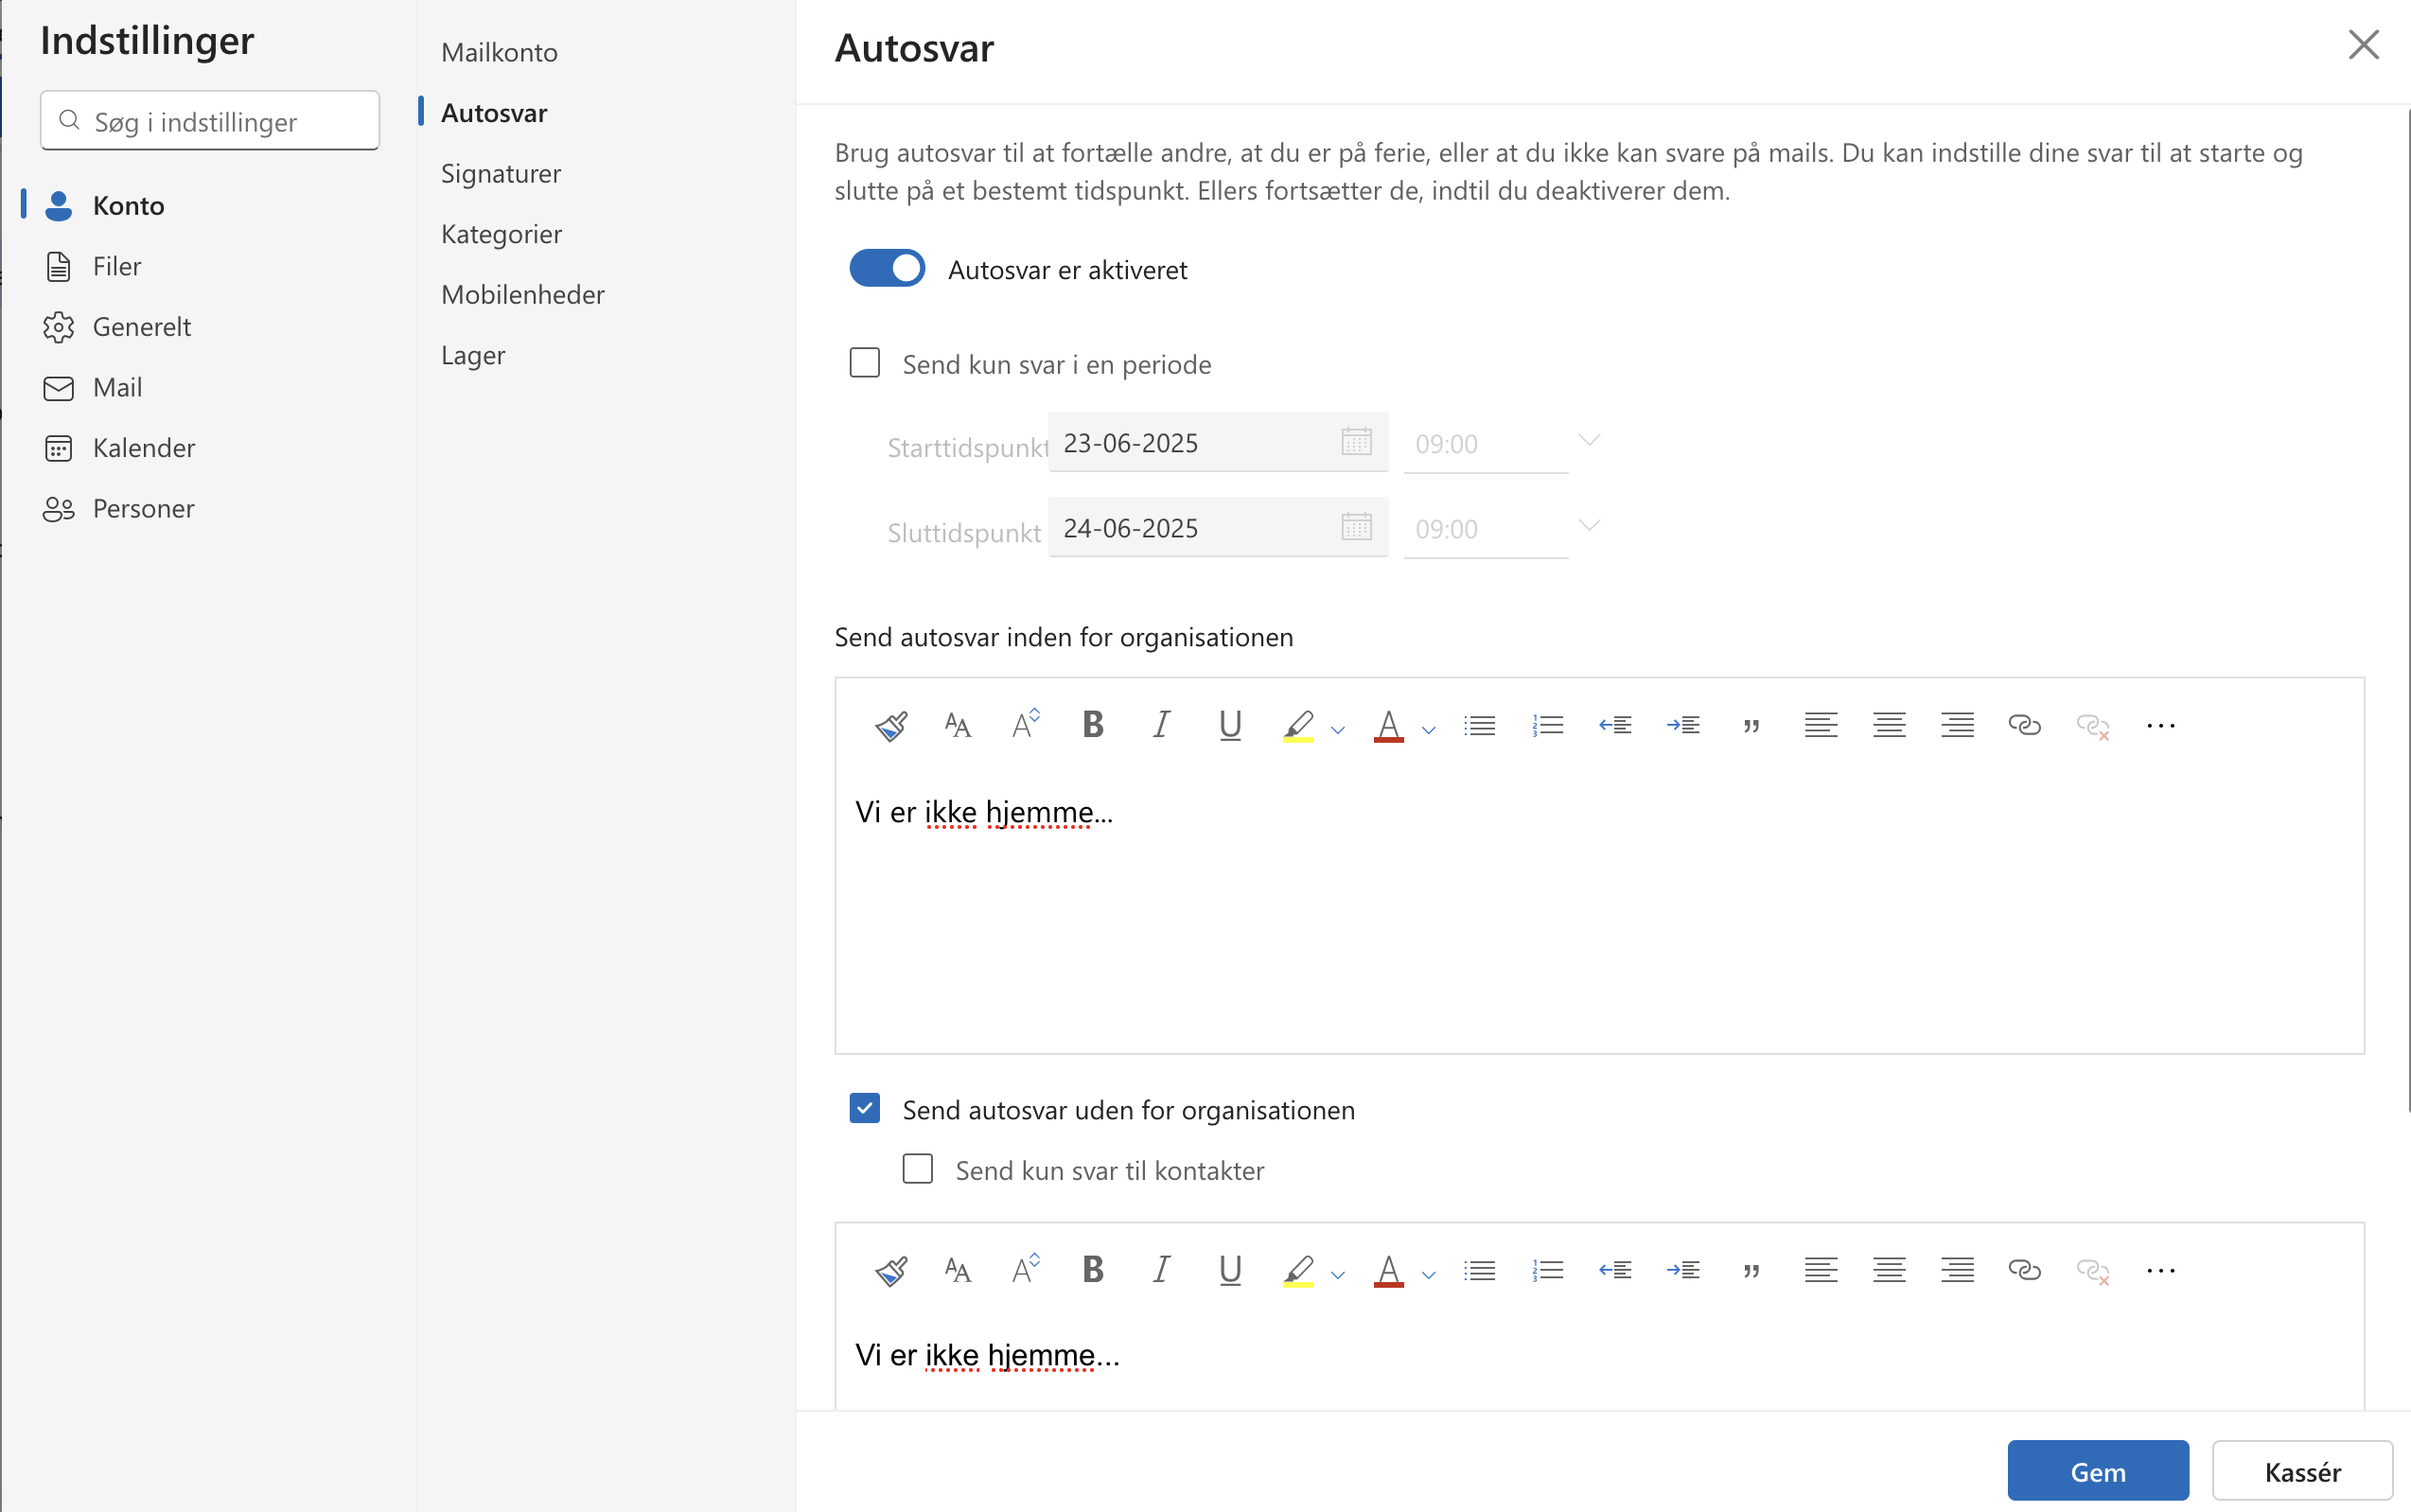Decrease indent in internal reply editor
Image resolution: width=2411 pixels, height=1512 pixels.
click(1615, 725)
